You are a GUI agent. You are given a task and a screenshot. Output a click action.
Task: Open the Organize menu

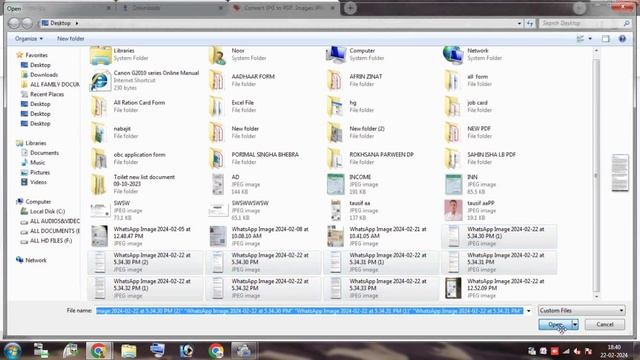29,39
